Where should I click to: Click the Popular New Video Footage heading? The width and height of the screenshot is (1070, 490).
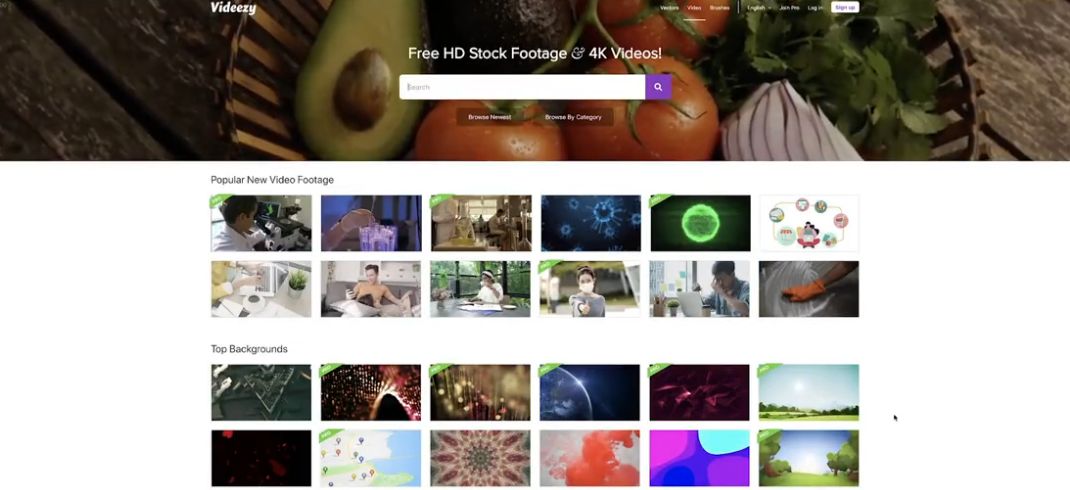[272, 180]
